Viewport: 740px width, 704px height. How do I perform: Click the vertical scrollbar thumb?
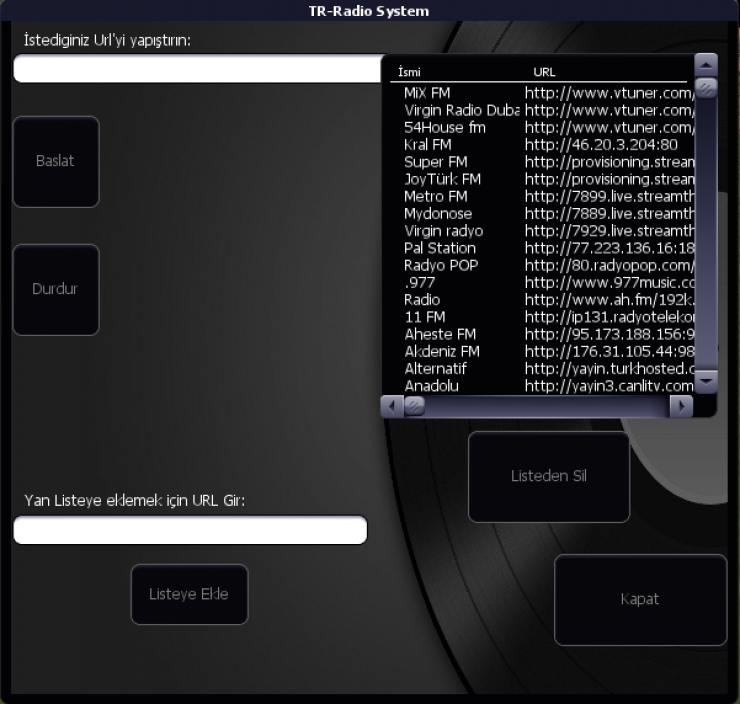click(706, 88)
